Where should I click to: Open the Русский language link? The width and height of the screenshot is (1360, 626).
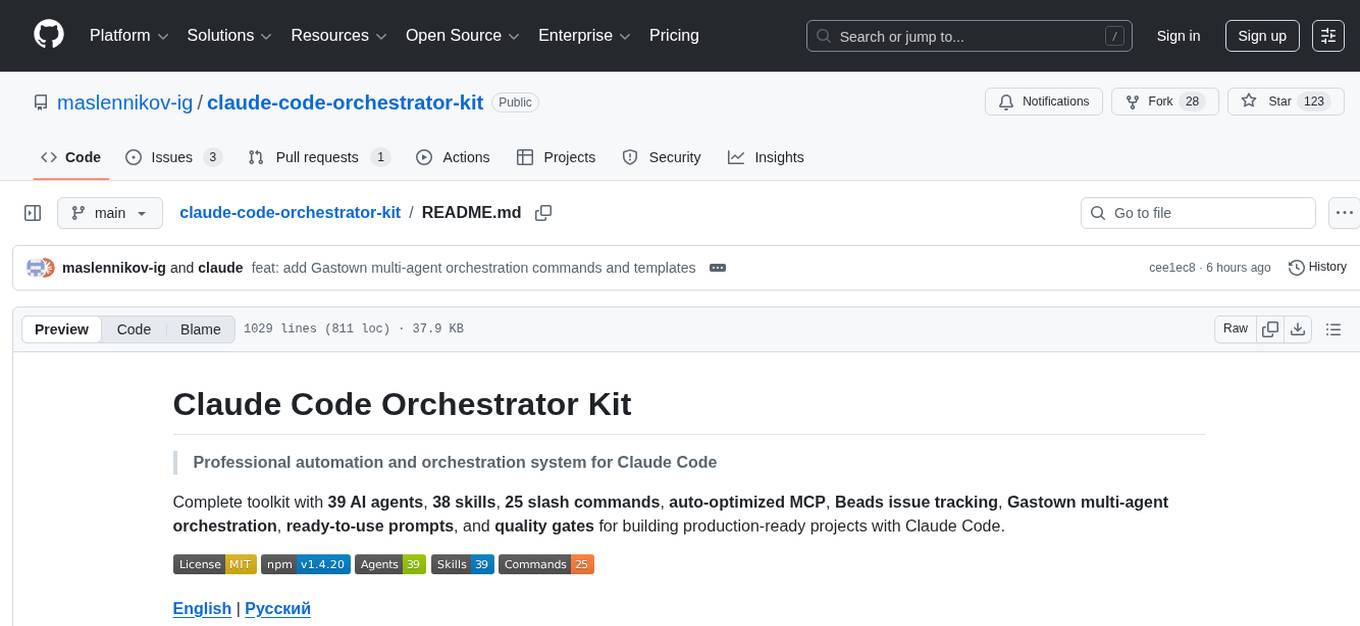(277, 608)
